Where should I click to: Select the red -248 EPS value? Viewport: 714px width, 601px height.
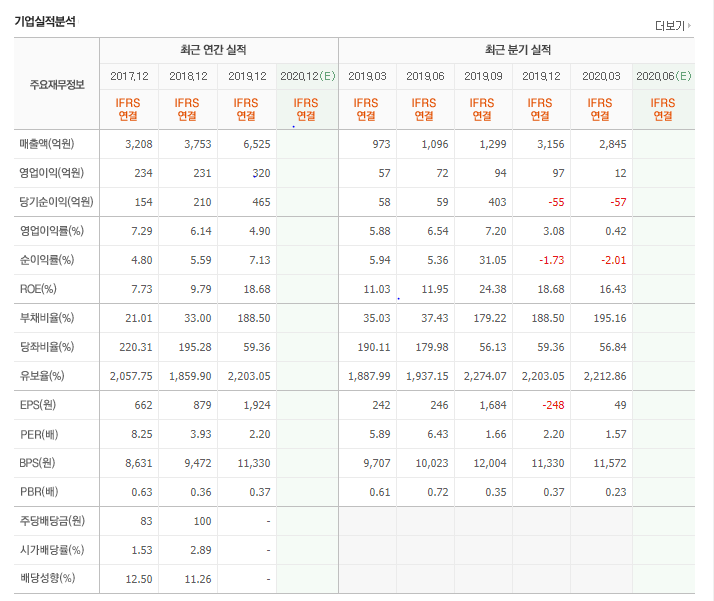[553, 405]
